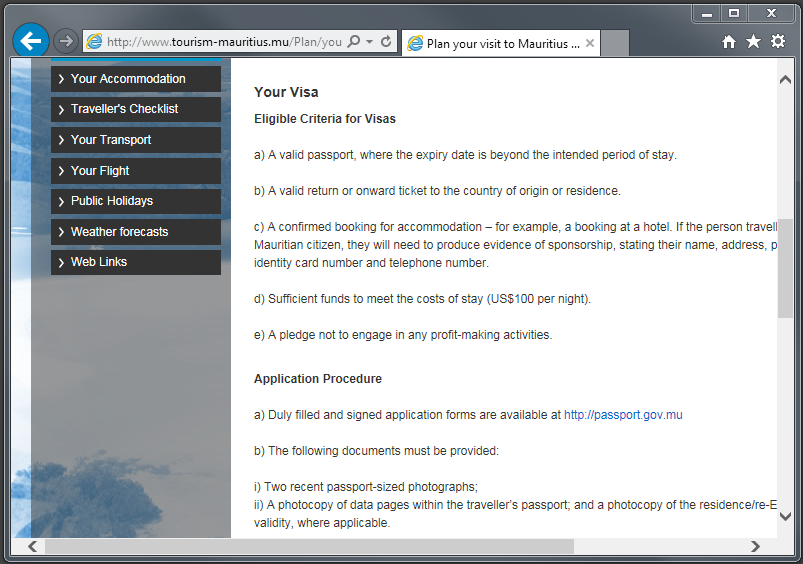Click the vertical scrollbar down arrow
This screenshot has width=803, height=564.
coord(785,516)
